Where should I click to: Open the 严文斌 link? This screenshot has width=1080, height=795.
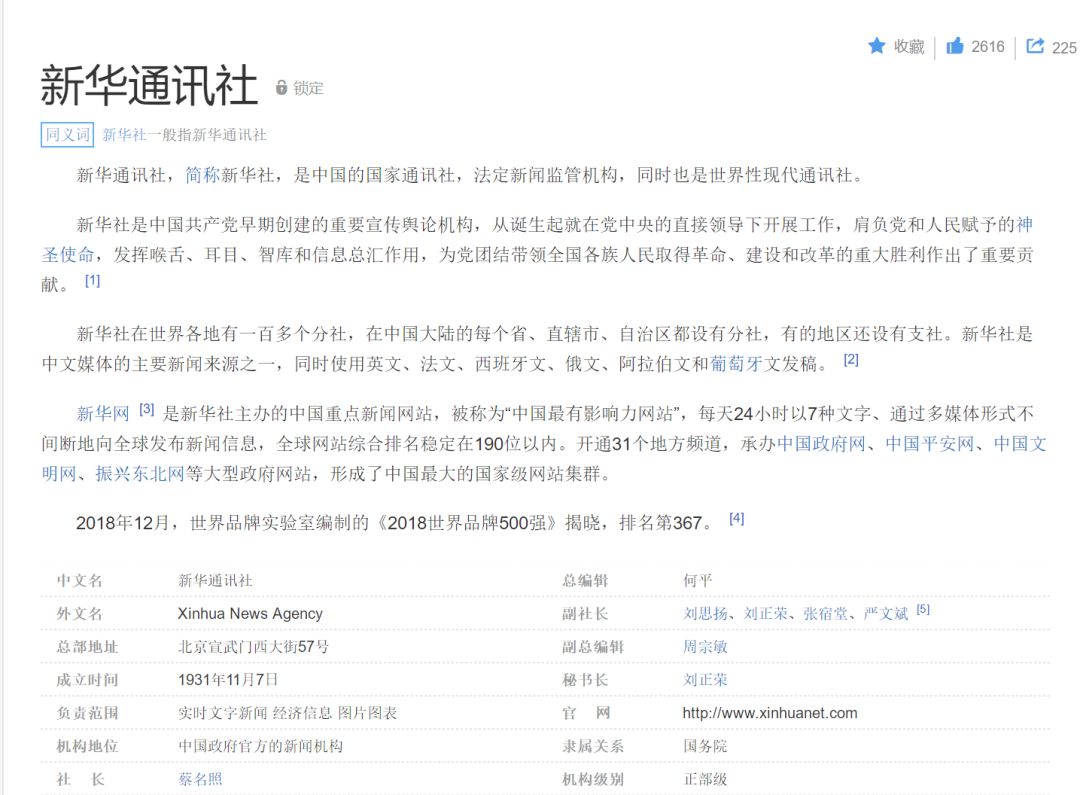coord(886,613)
